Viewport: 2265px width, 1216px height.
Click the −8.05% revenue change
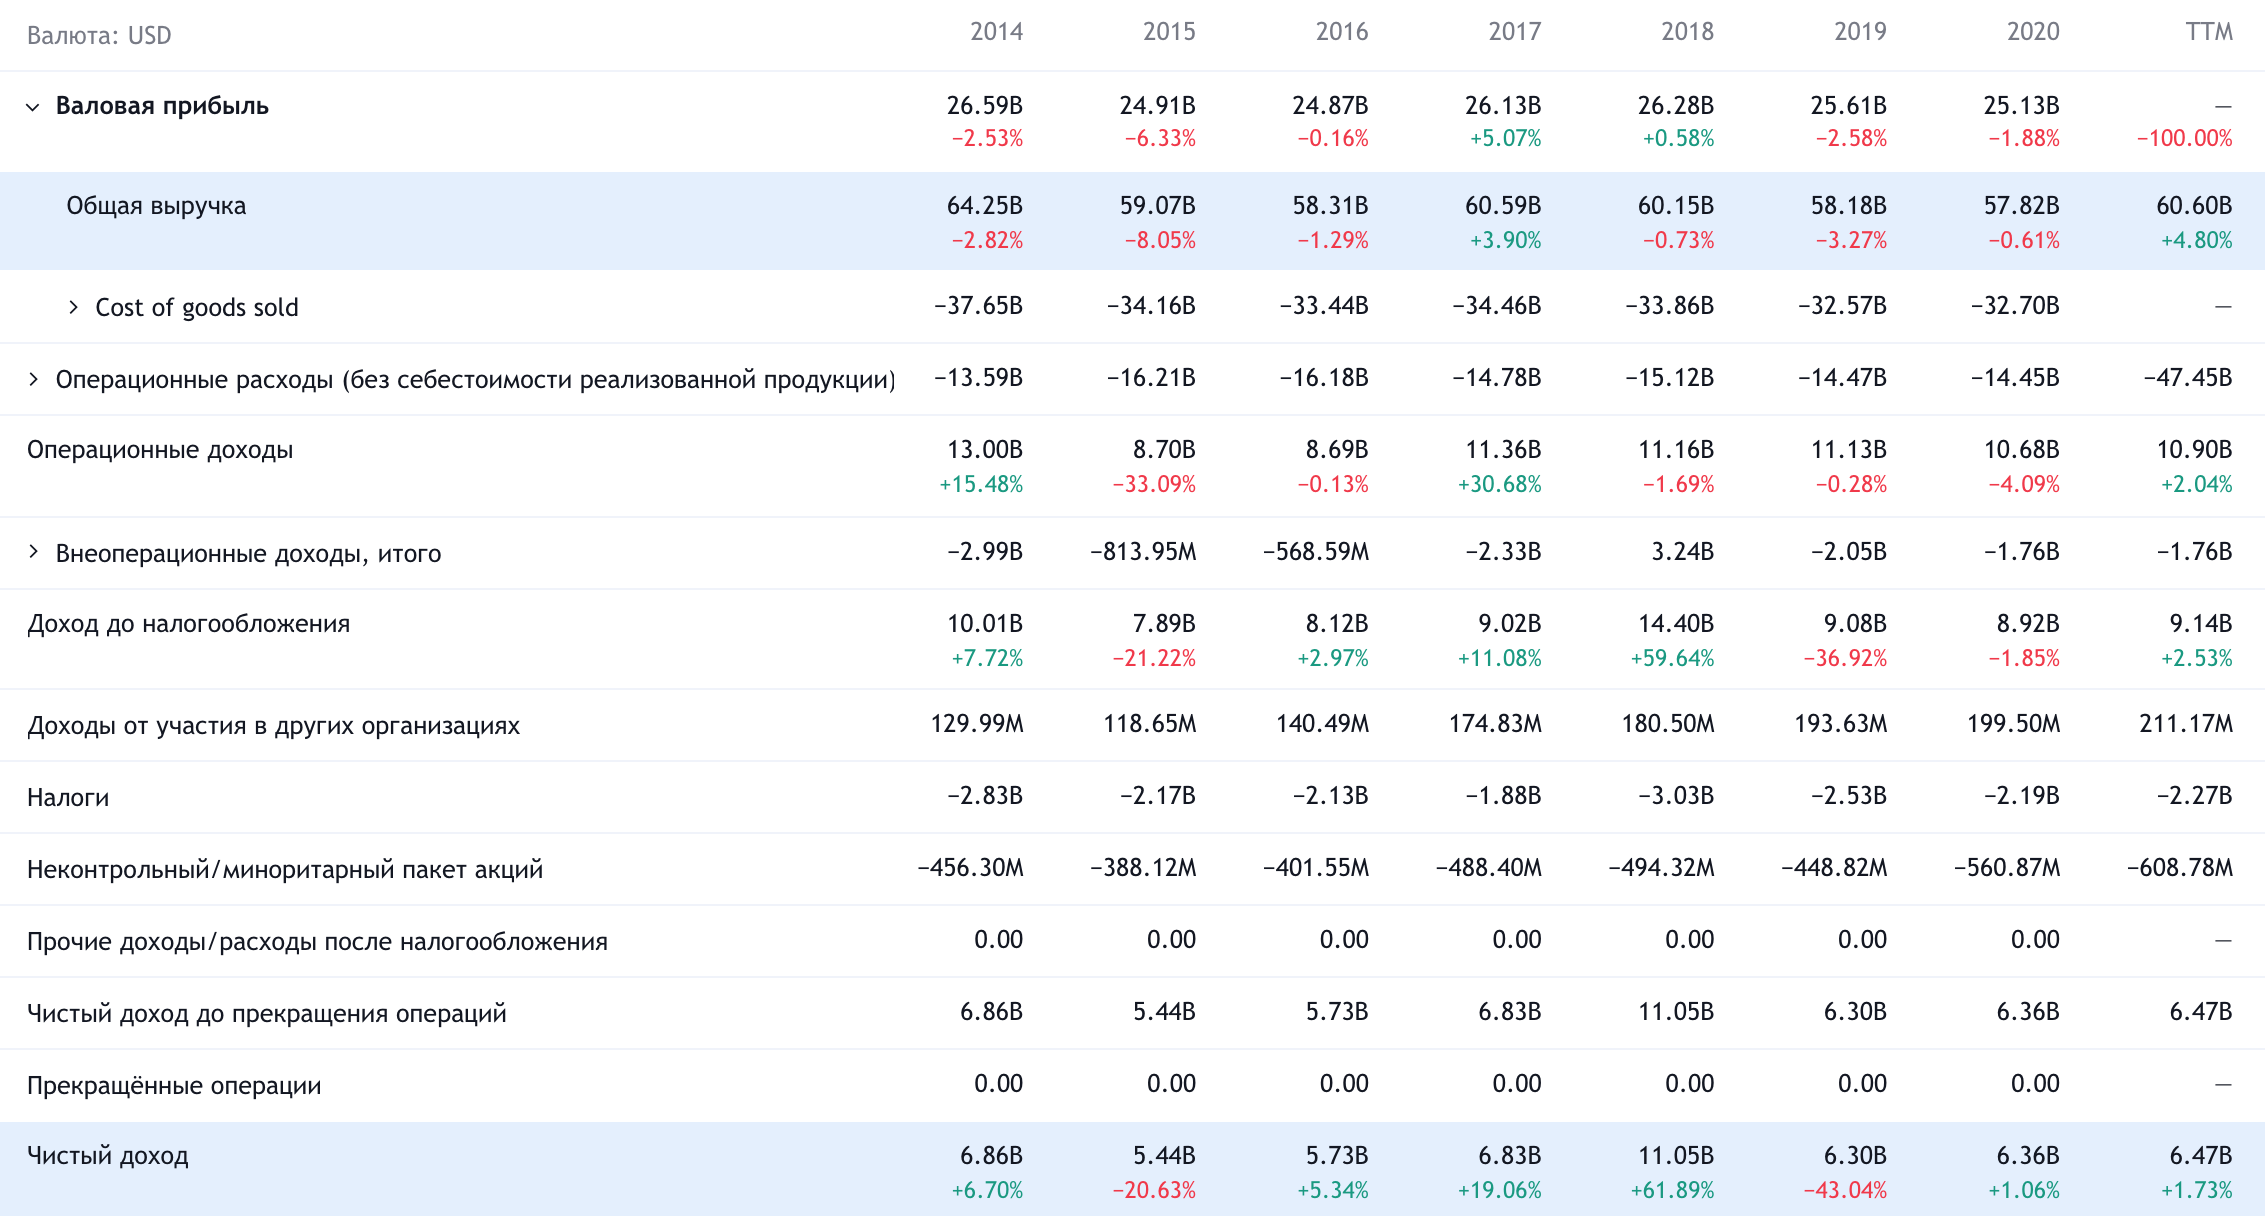[1160, 241]
